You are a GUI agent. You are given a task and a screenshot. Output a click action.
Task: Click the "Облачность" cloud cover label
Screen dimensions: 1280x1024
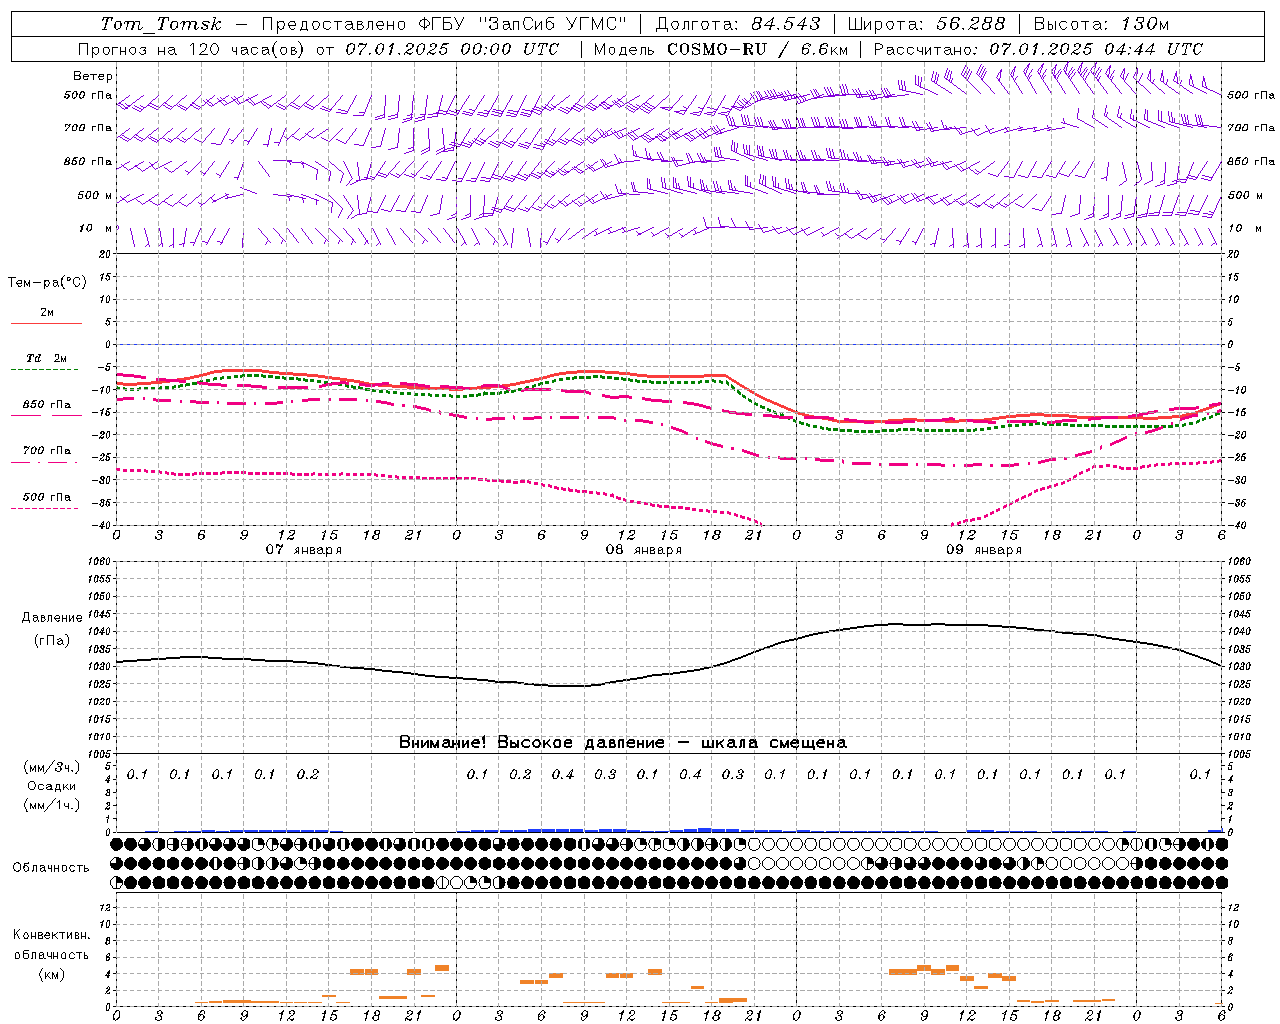click(51, 868)
